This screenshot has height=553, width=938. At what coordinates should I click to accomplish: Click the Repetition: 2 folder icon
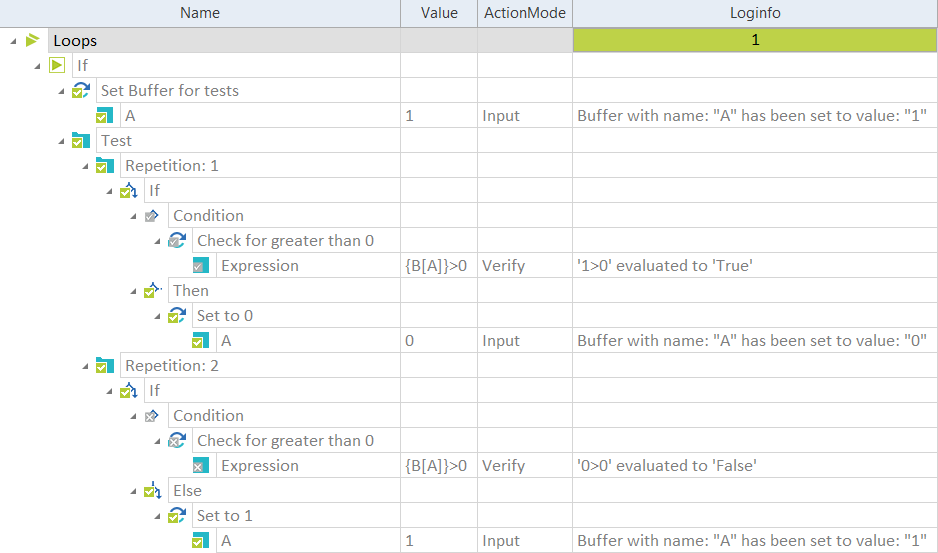click(x=105, y=366)
